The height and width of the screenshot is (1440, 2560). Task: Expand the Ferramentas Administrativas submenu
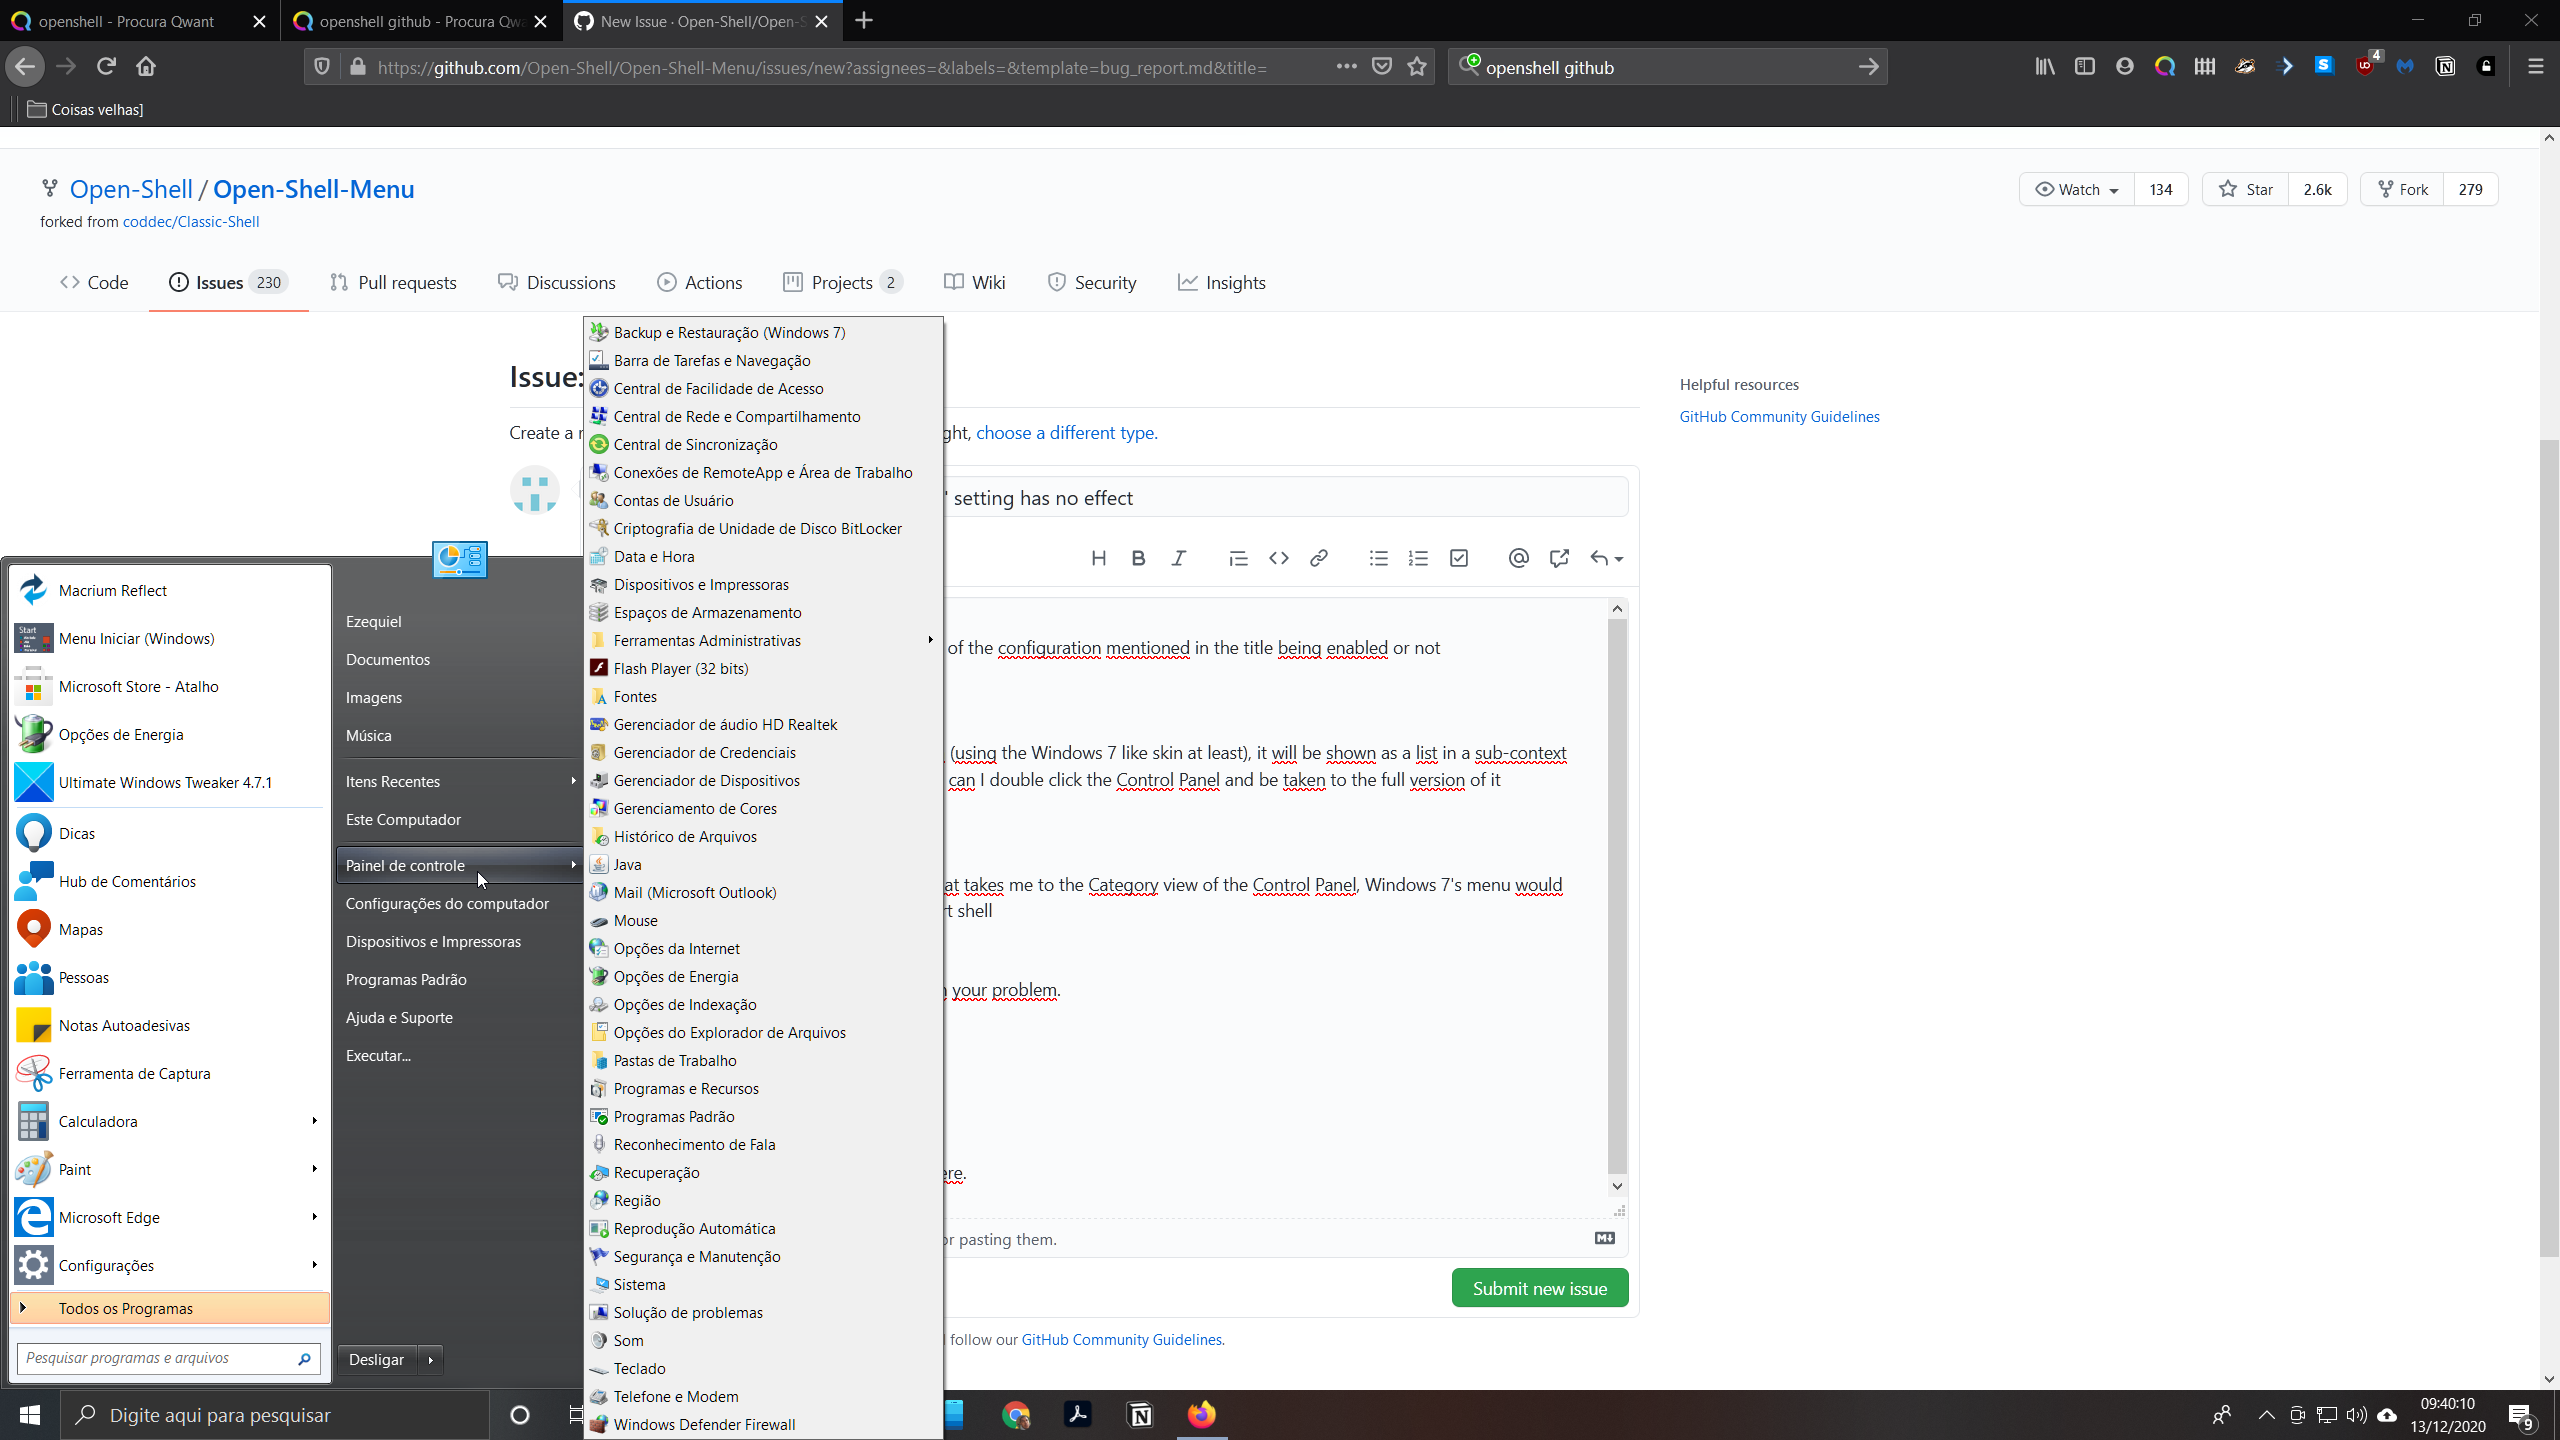tap(707, 640)
